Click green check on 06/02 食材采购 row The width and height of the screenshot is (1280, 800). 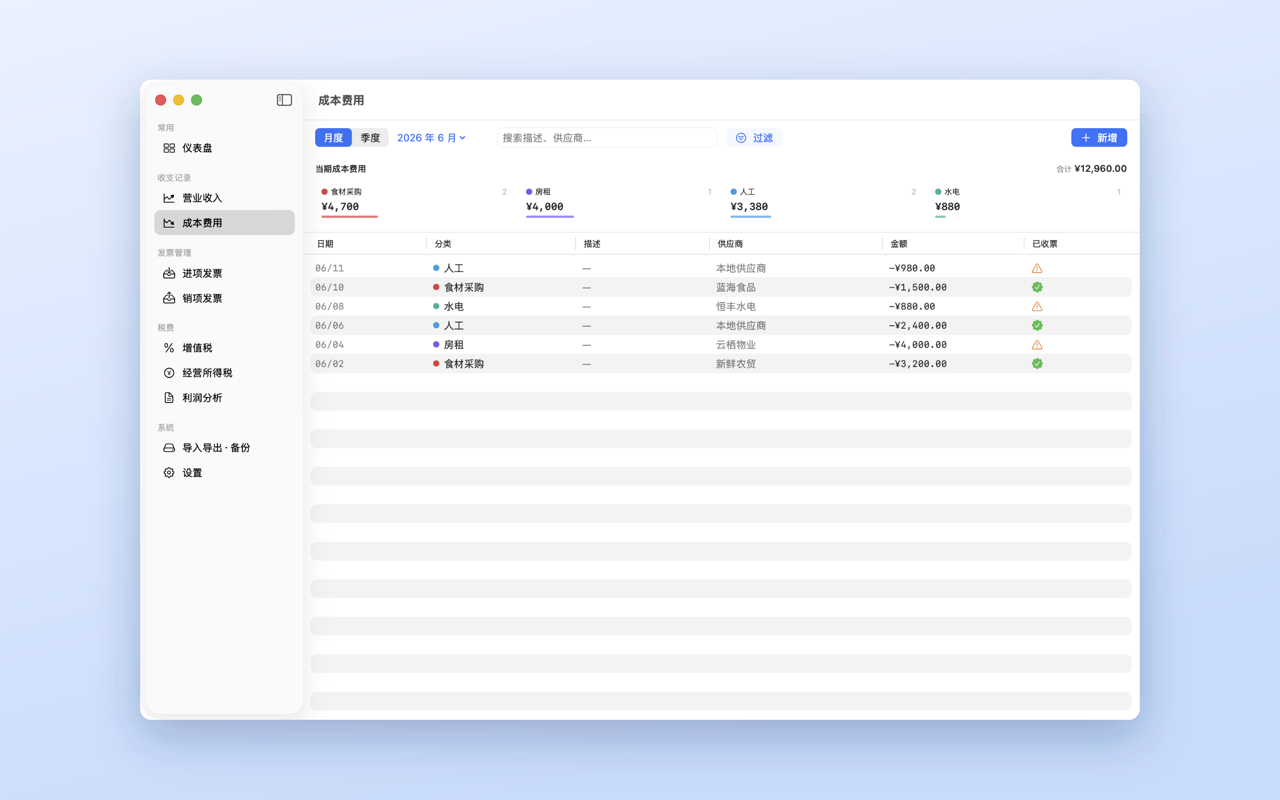[1037, 364]
